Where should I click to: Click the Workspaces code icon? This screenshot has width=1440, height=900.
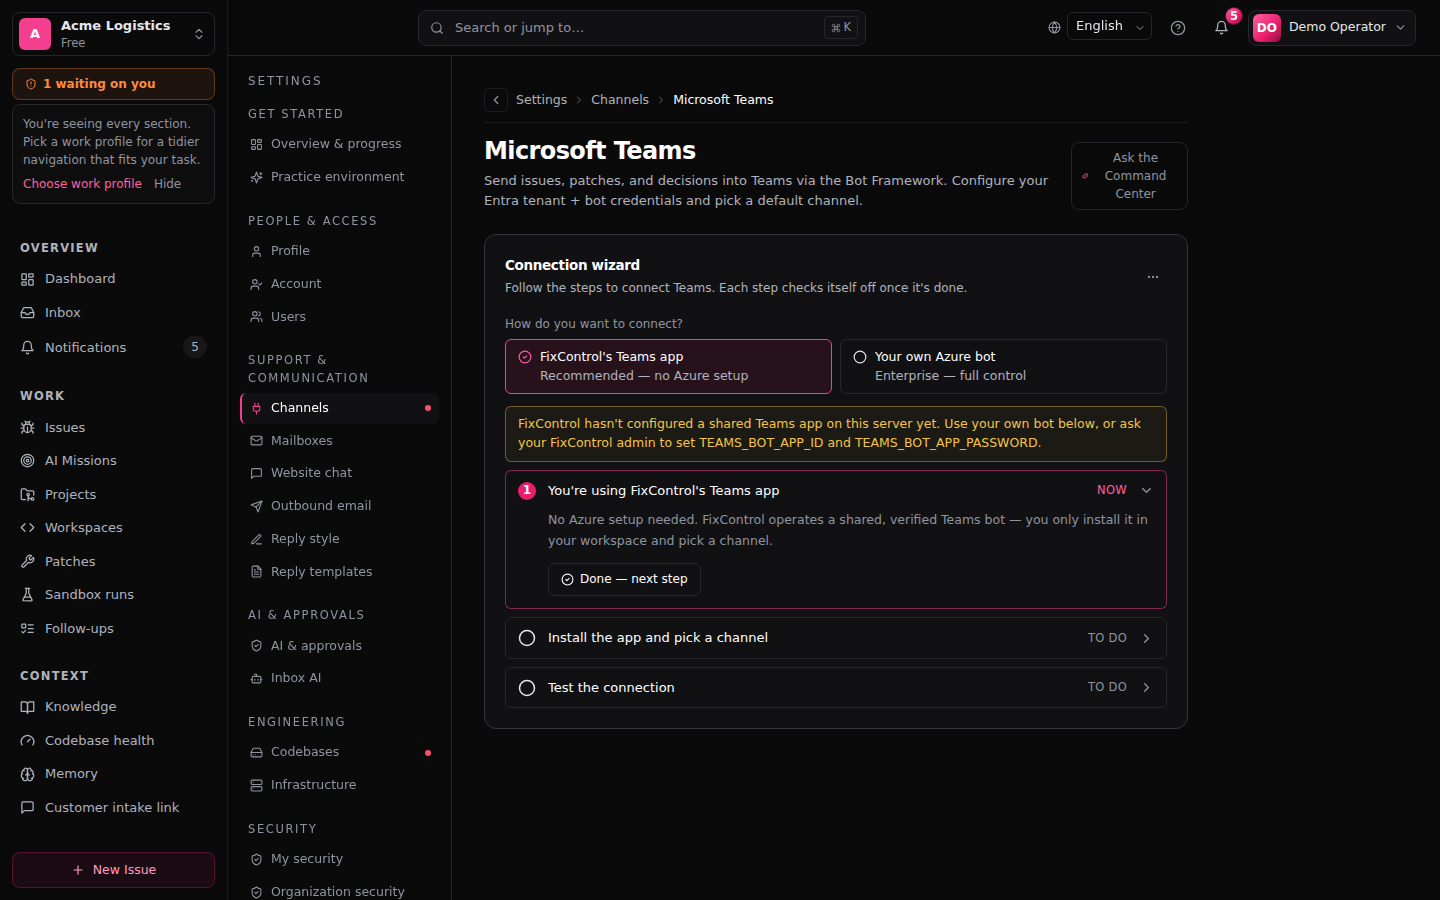tap(28, 528)
